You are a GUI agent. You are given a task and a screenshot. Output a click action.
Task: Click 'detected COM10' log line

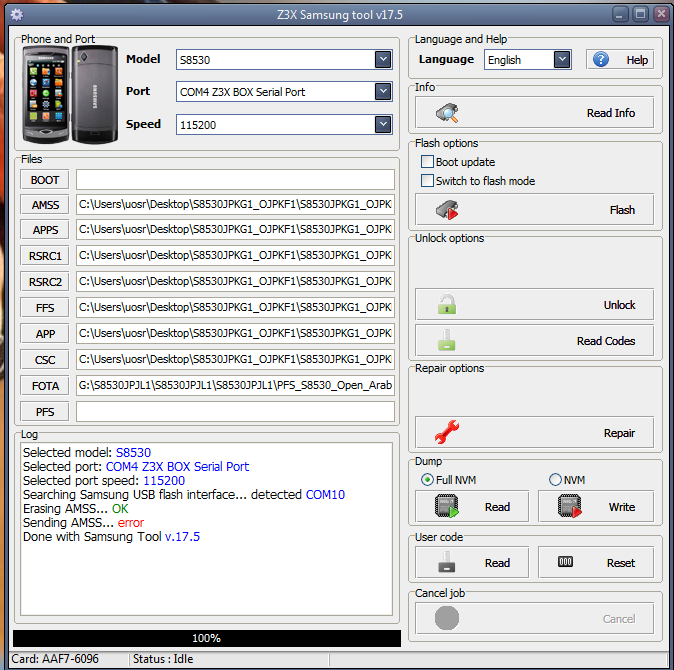(297, 495)
